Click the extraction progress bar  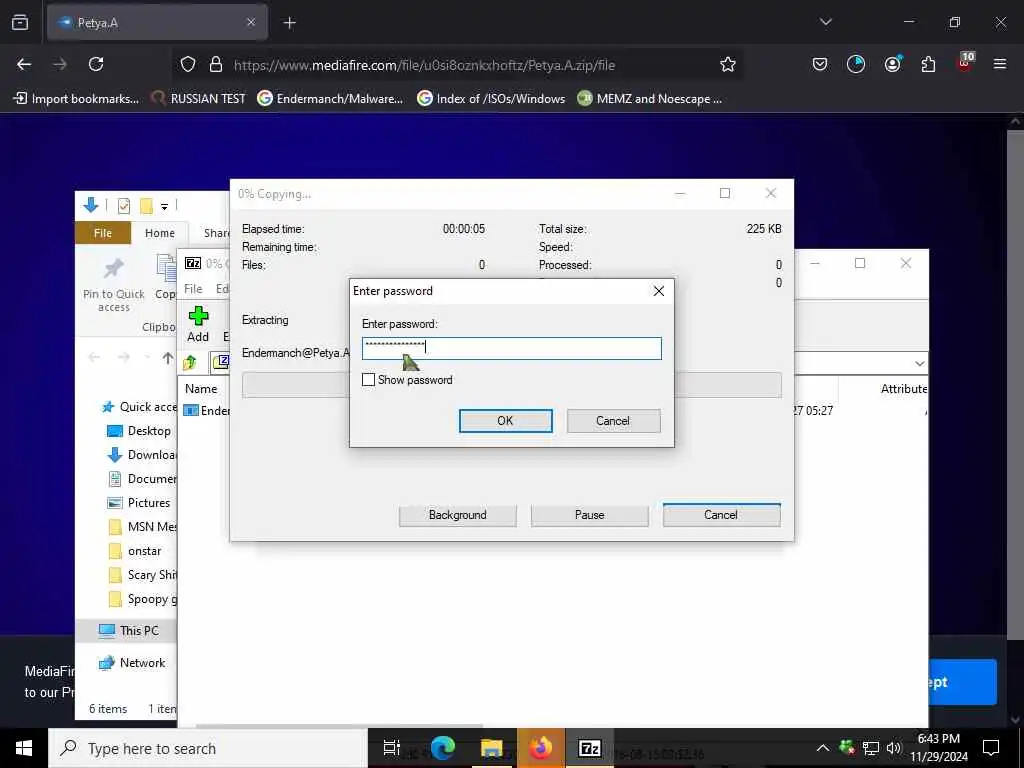pos(511,385)
